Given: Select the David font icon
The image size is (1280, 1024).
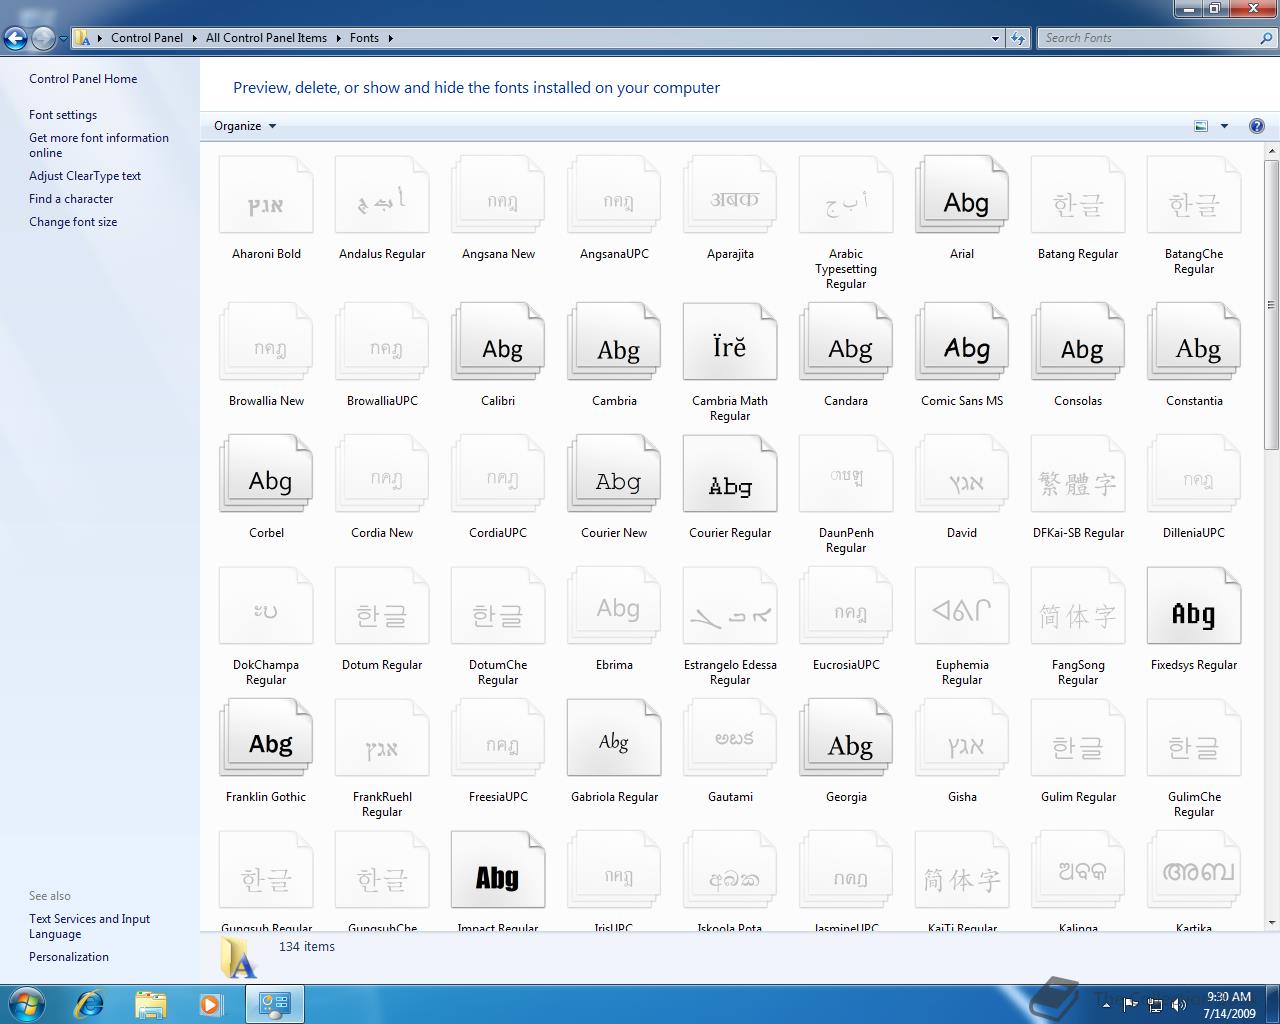Looking at the screenshot, I should coord(962,475).
